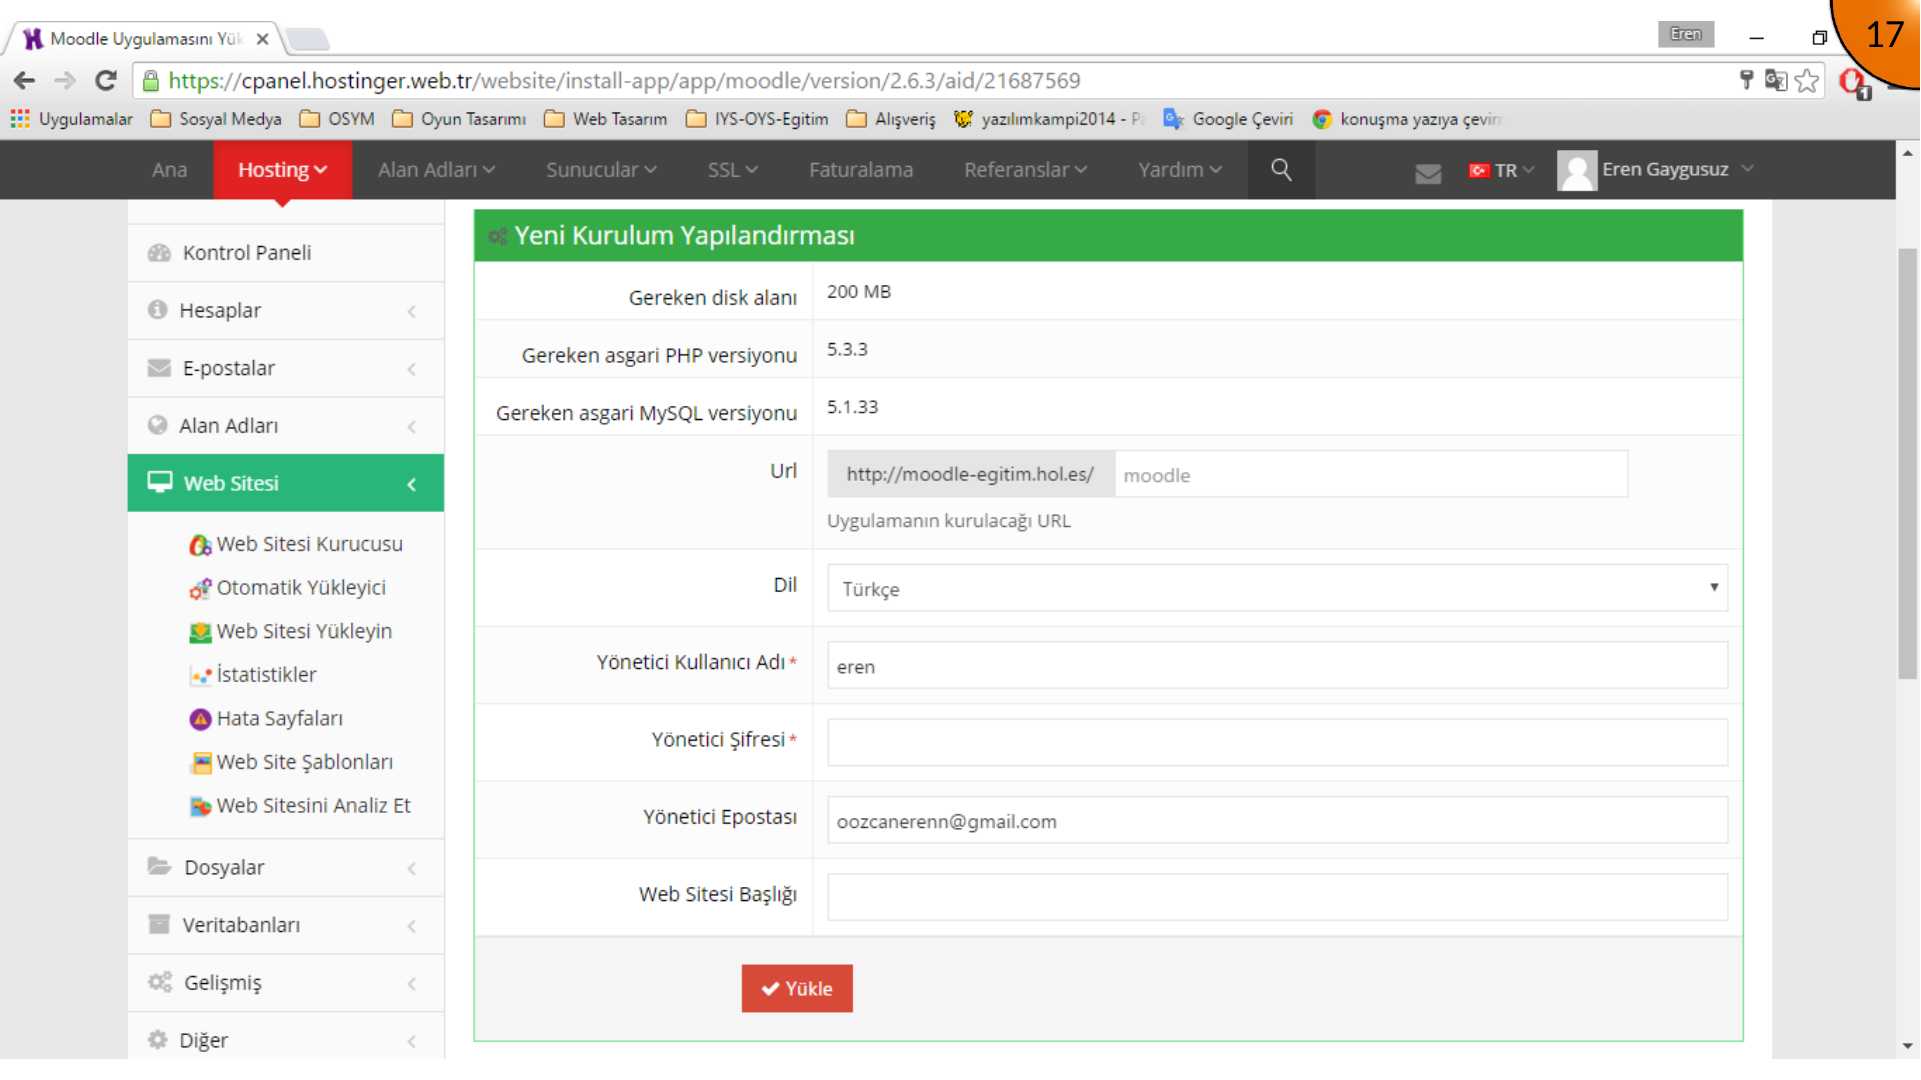This screenshot has width=1921, height=1080.
Task: Click the Url path input field
Action: click(x=1371, y=474)
